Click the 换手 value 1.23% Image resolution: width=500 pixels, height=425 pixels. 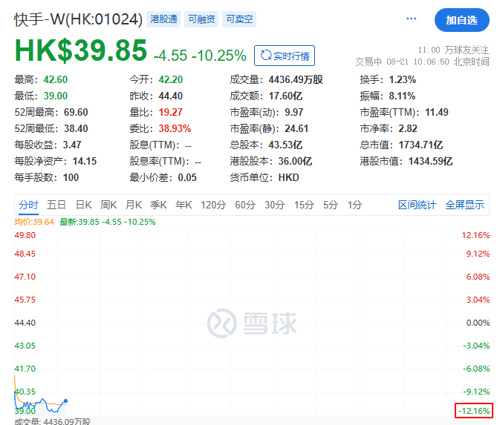tap(402, 80)
